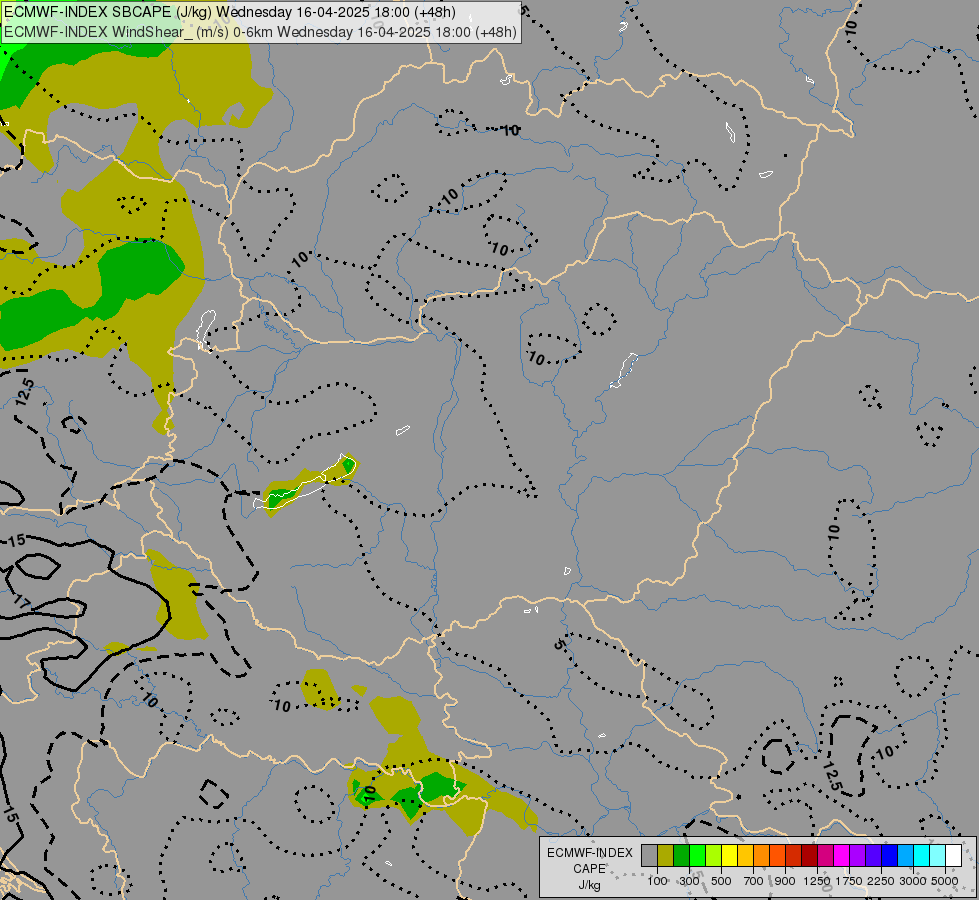Screen dimensions: 979x900
Task: Click the SBCAPE title line at top
Action: pyautogui.click(x=230, y=12)
